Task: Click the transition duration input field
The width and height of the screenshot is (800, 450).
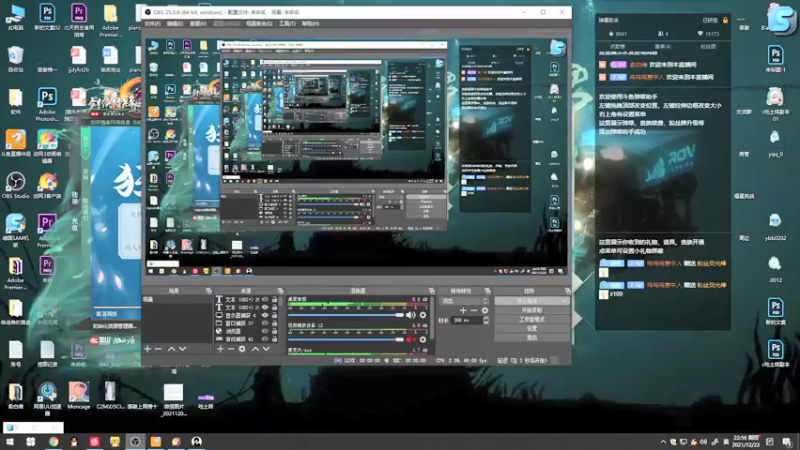Action: coord(467,320)
